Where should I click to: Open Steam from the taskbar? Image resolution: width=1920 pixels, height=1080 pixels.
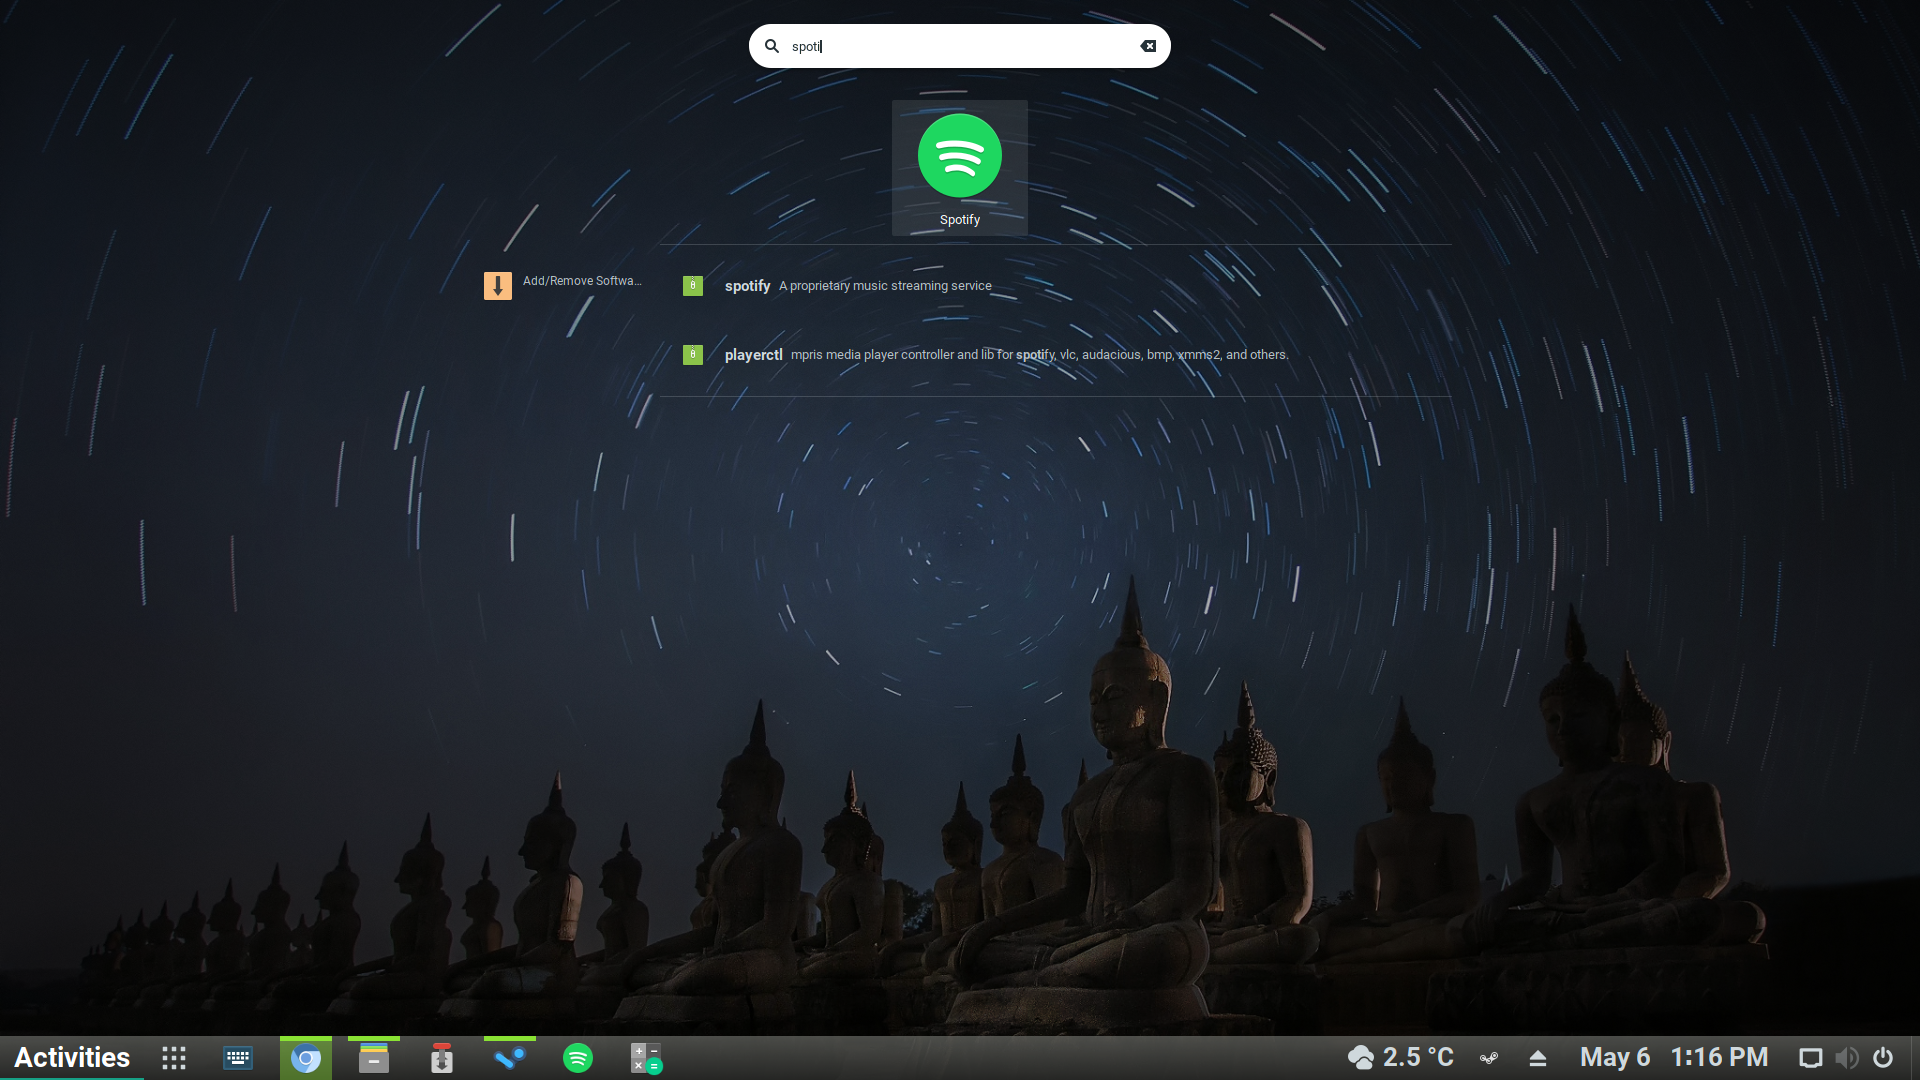(510, 1058)
